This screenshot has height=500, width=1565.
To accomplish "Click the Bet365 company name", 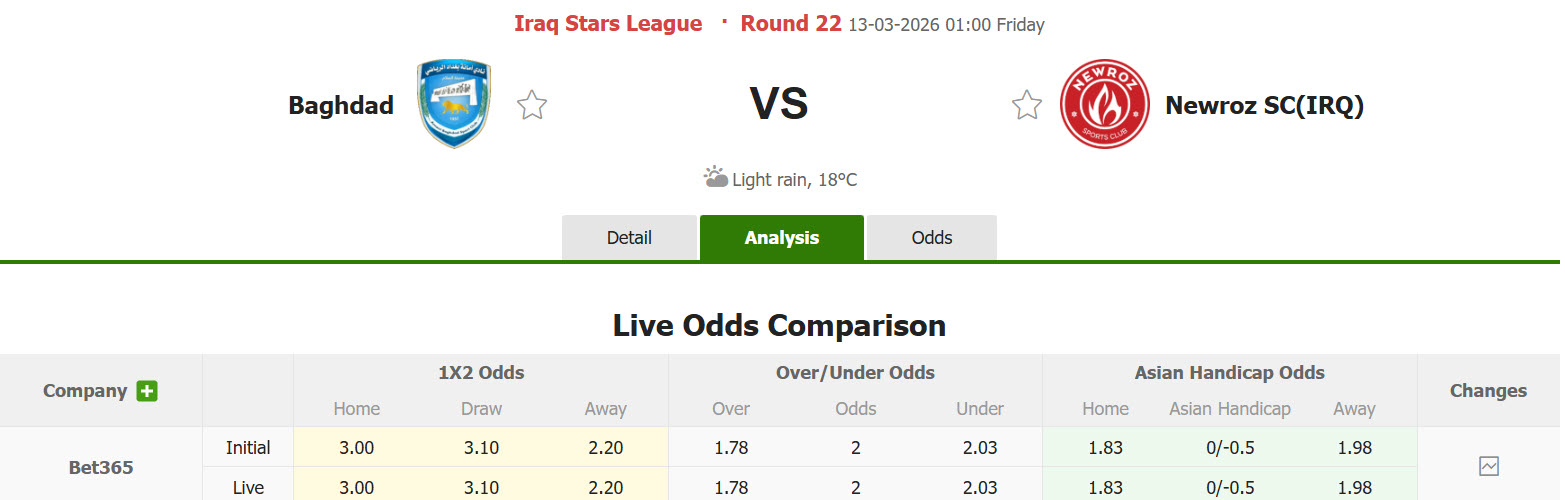I will coord(101,467).
